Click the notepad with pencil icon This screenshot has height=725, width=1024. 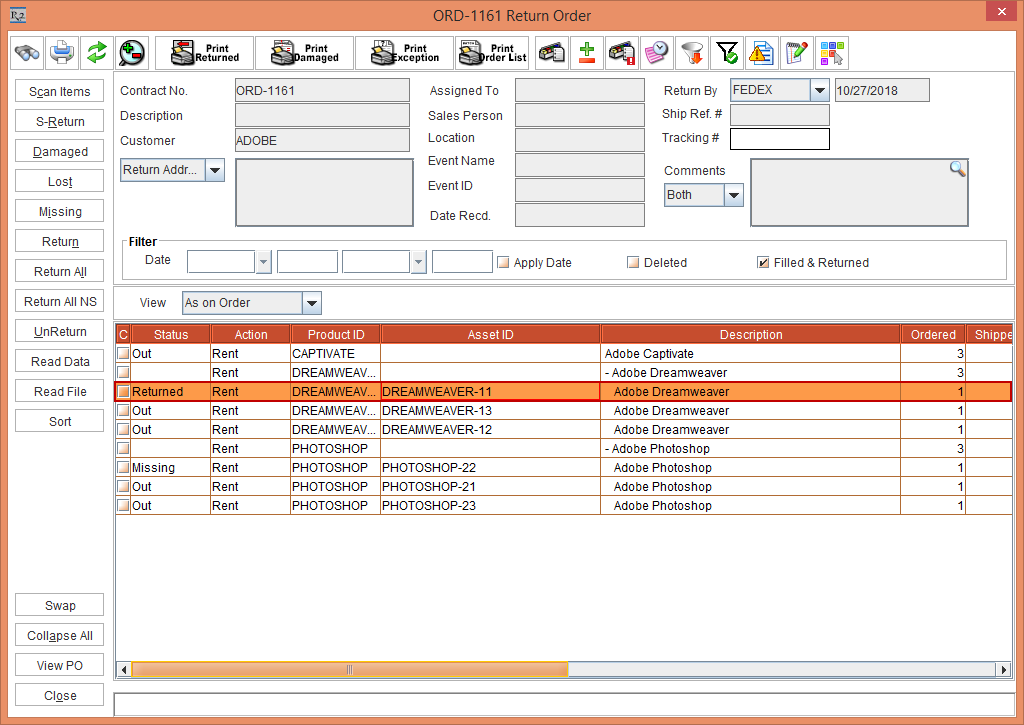coord(796,53)
